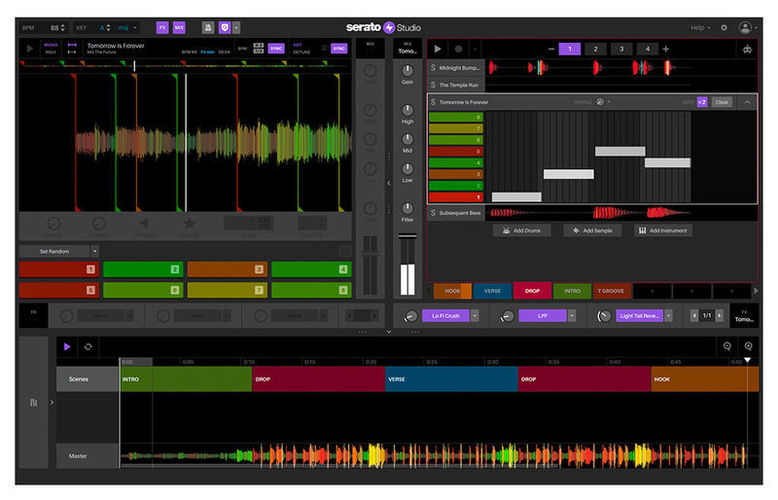Go to previous FX page arrow beside 1/1

coord(694,316)
